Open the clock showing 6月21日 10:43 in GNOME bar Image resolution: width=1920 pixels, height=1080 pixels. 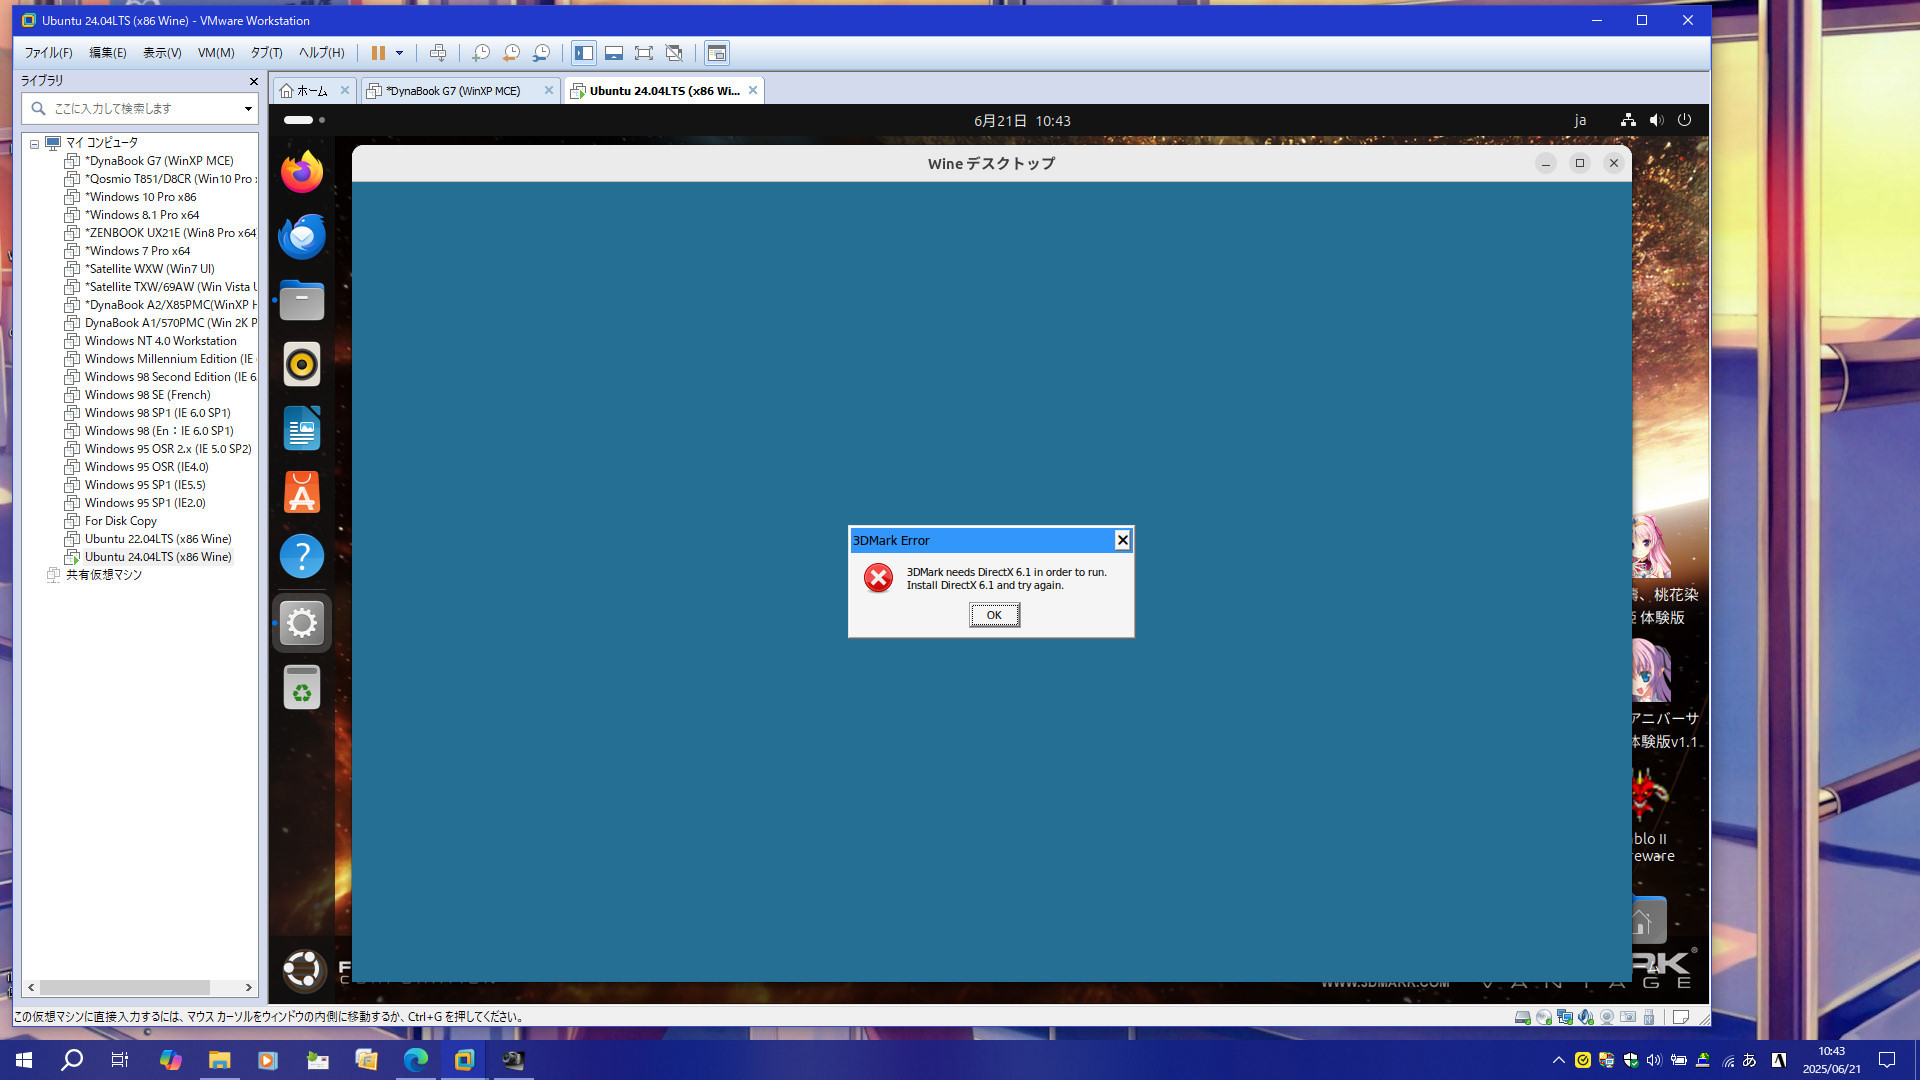1022,121
